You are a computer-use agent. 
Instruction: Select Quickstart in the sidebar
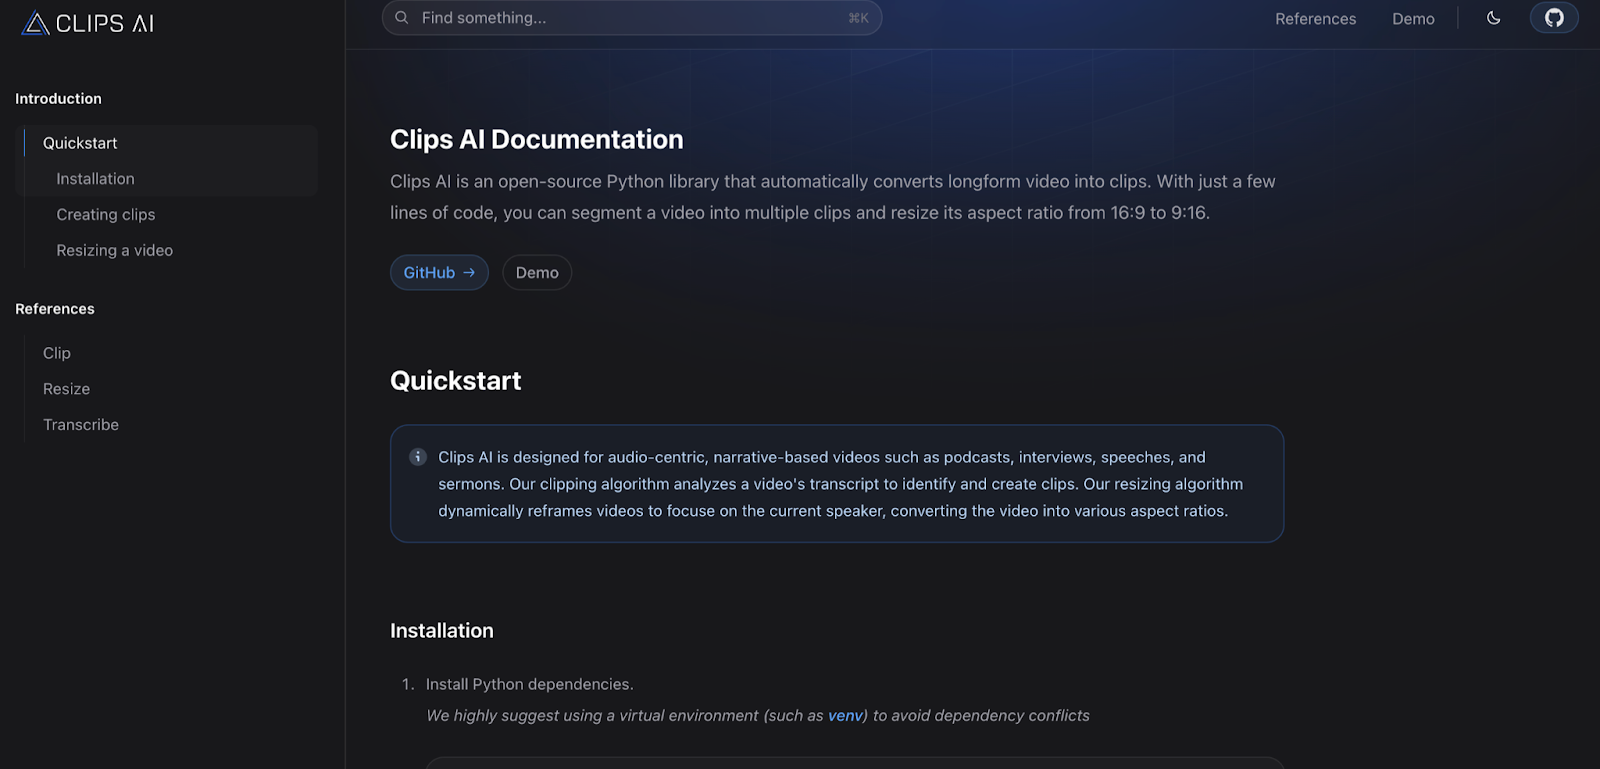coord(80,143)
